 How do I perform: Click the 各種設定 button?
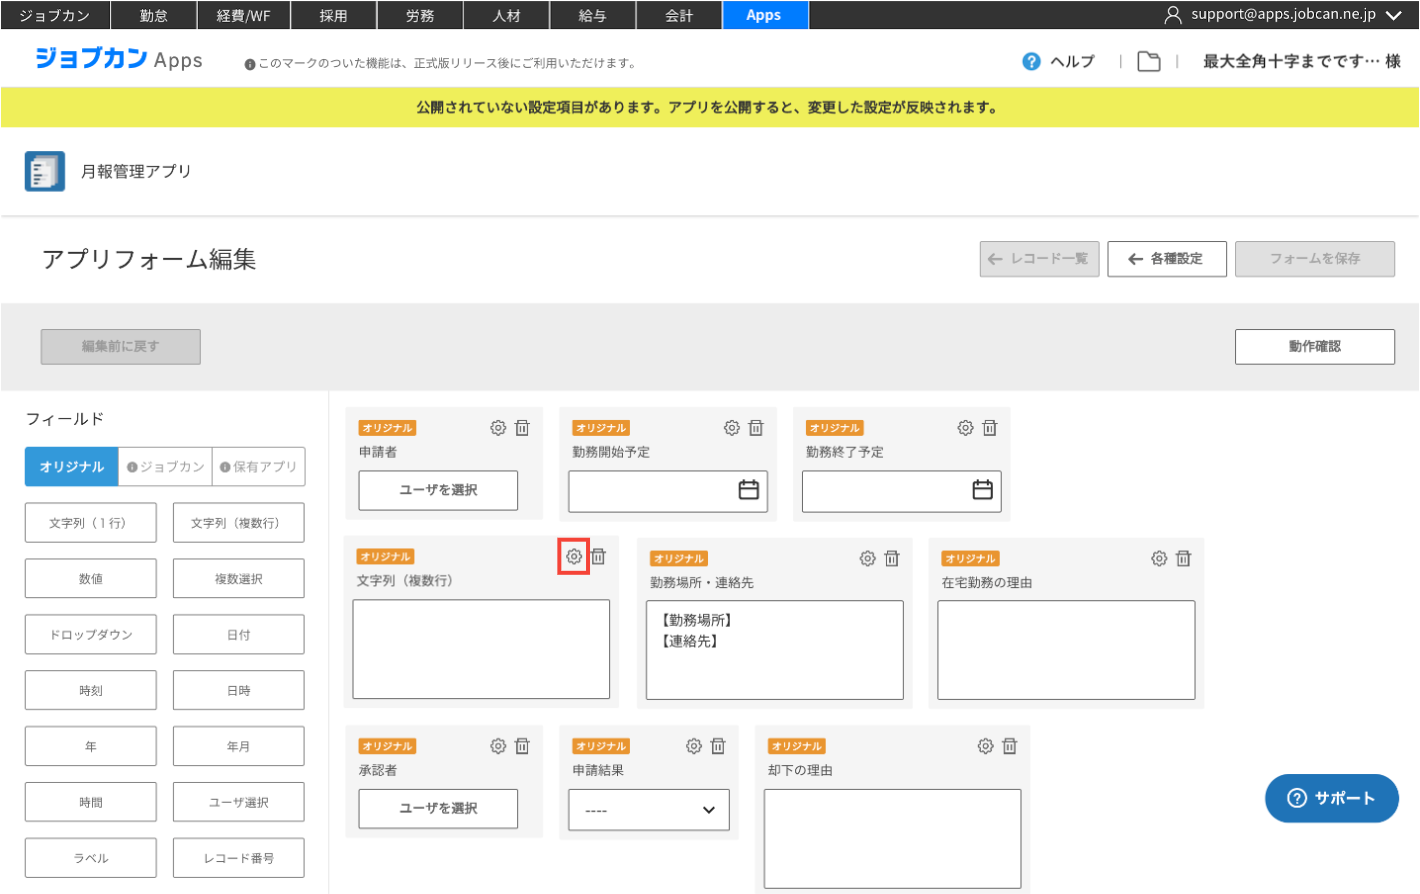tap(1166, 259)
